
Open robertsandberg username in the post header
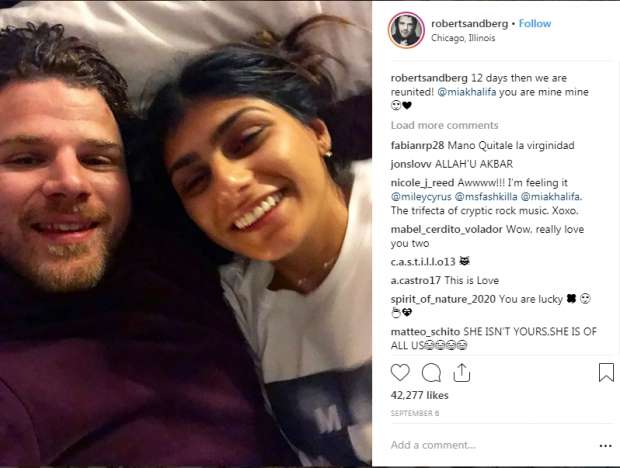click(469, 24)
